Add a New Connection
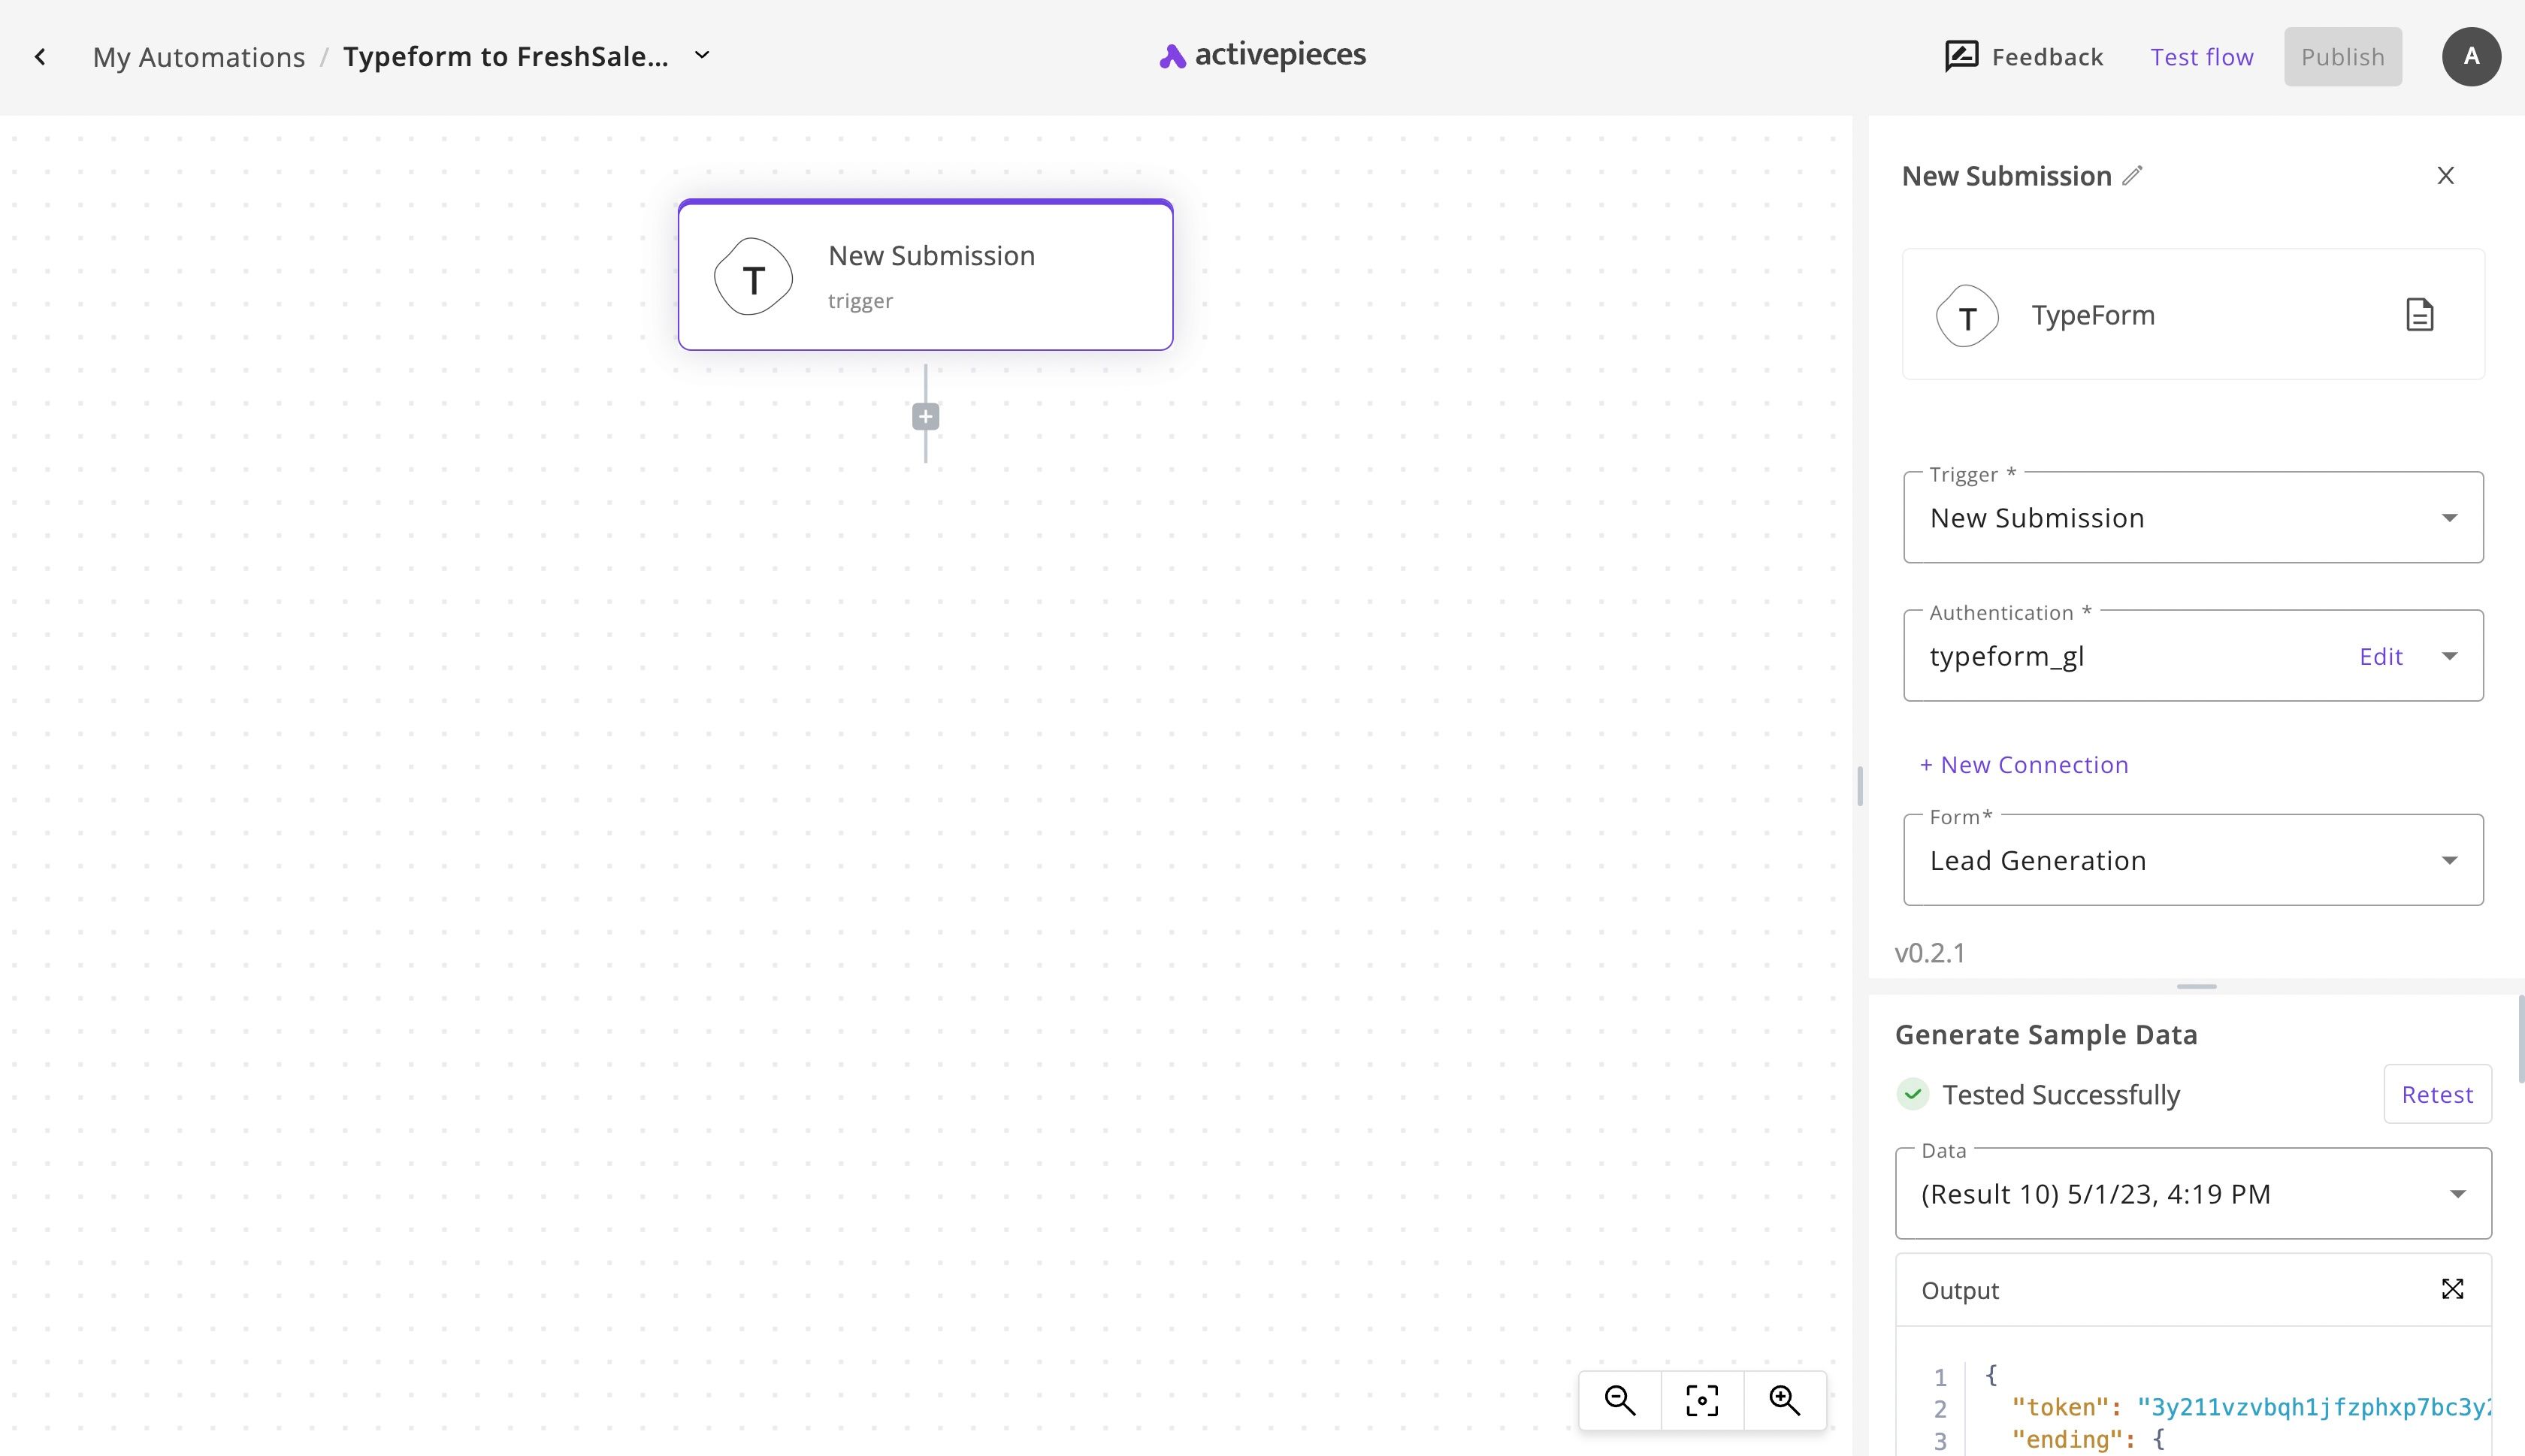Screen dimensions: 2525x1456 [2024, 765]
